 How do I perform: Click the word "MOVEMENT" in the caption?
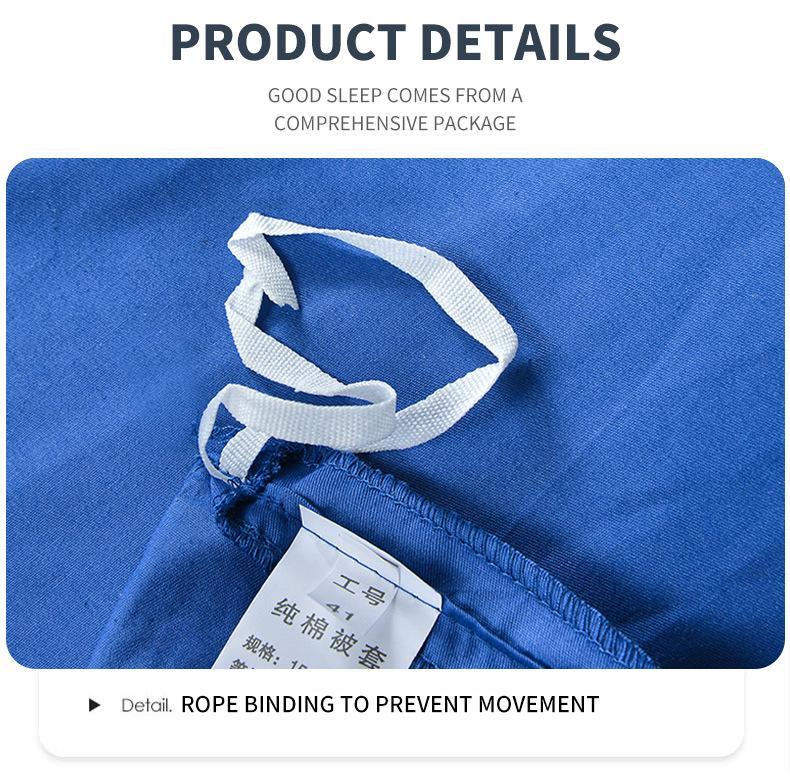point(538,704)
